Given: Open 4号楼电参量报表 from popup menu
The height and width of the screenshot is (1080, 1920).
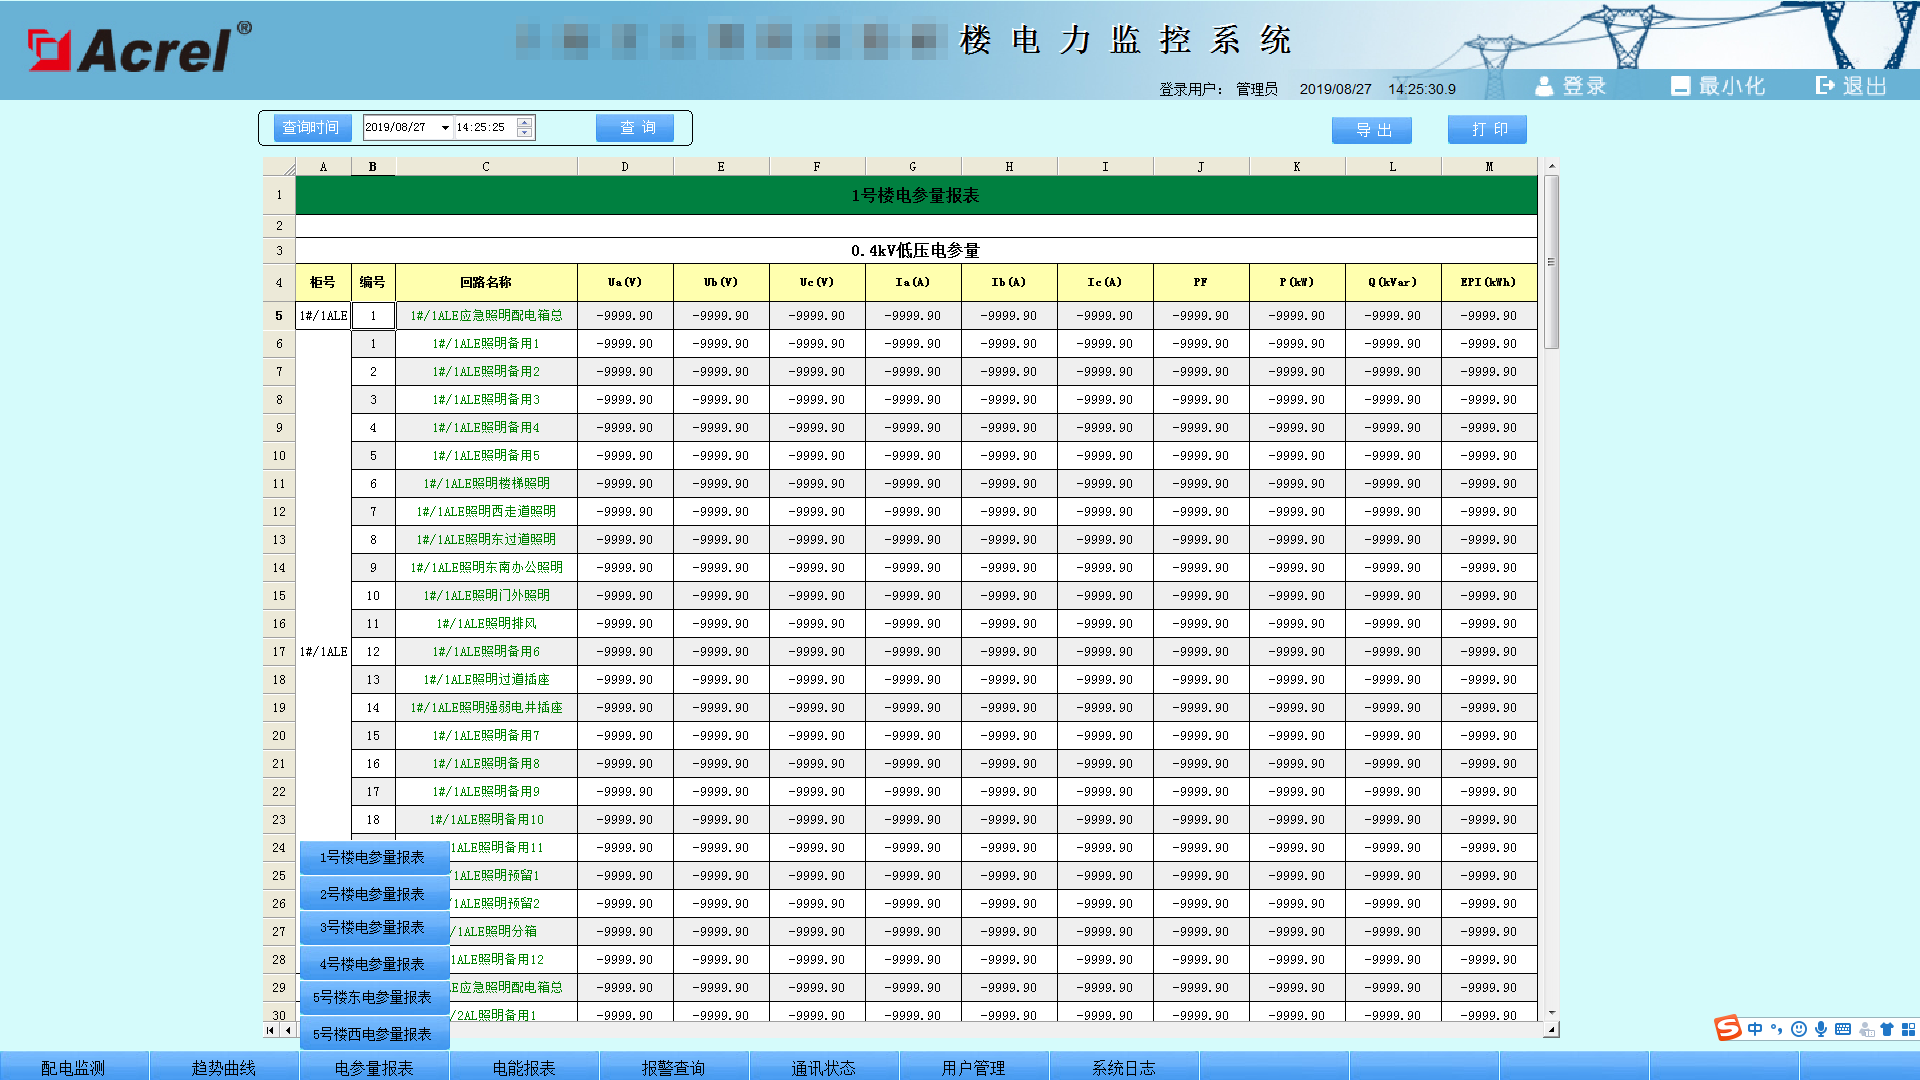Looking at the screenshot, I should coord(374,964).
